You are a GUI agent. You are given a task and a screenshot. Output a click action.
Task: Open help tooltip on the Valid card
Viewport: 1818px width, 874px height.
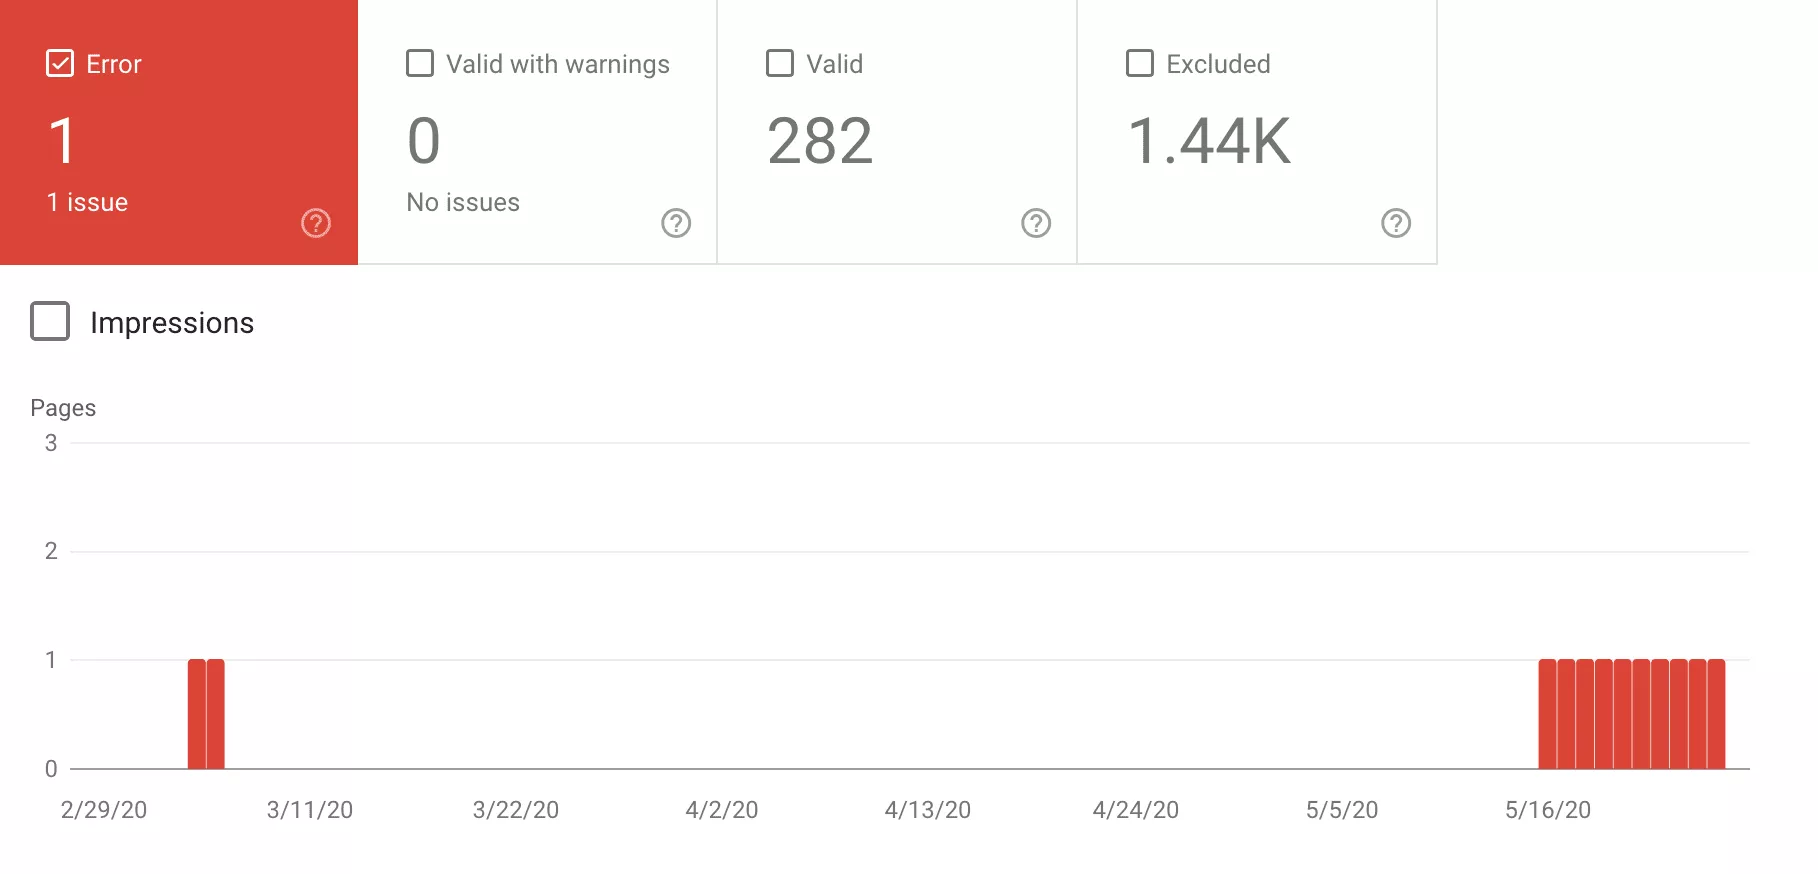[1037, 223]
